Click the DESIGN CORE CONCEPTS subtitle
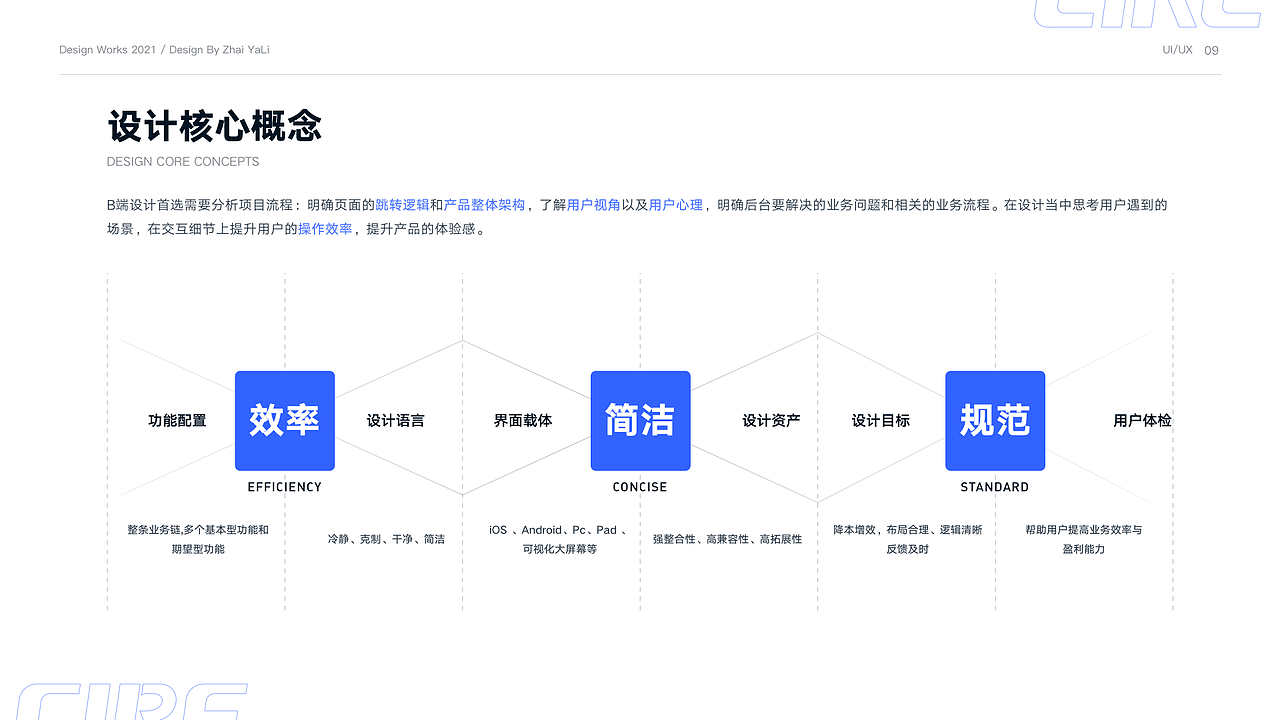This screenshot has width=1280, height=720. click(x=183, y=162)
